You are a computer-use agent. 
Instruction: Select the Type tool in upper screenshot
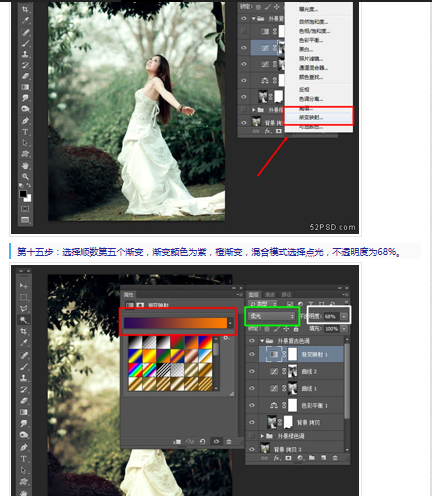(x=25, y=132)
